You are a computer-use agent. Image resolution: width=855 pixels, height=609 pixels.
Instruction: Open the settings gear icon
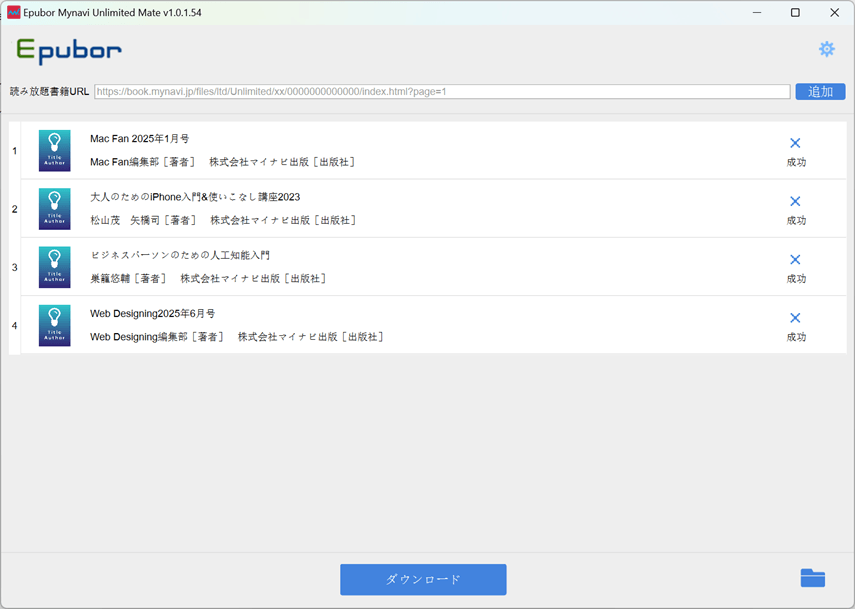[827, 48]
